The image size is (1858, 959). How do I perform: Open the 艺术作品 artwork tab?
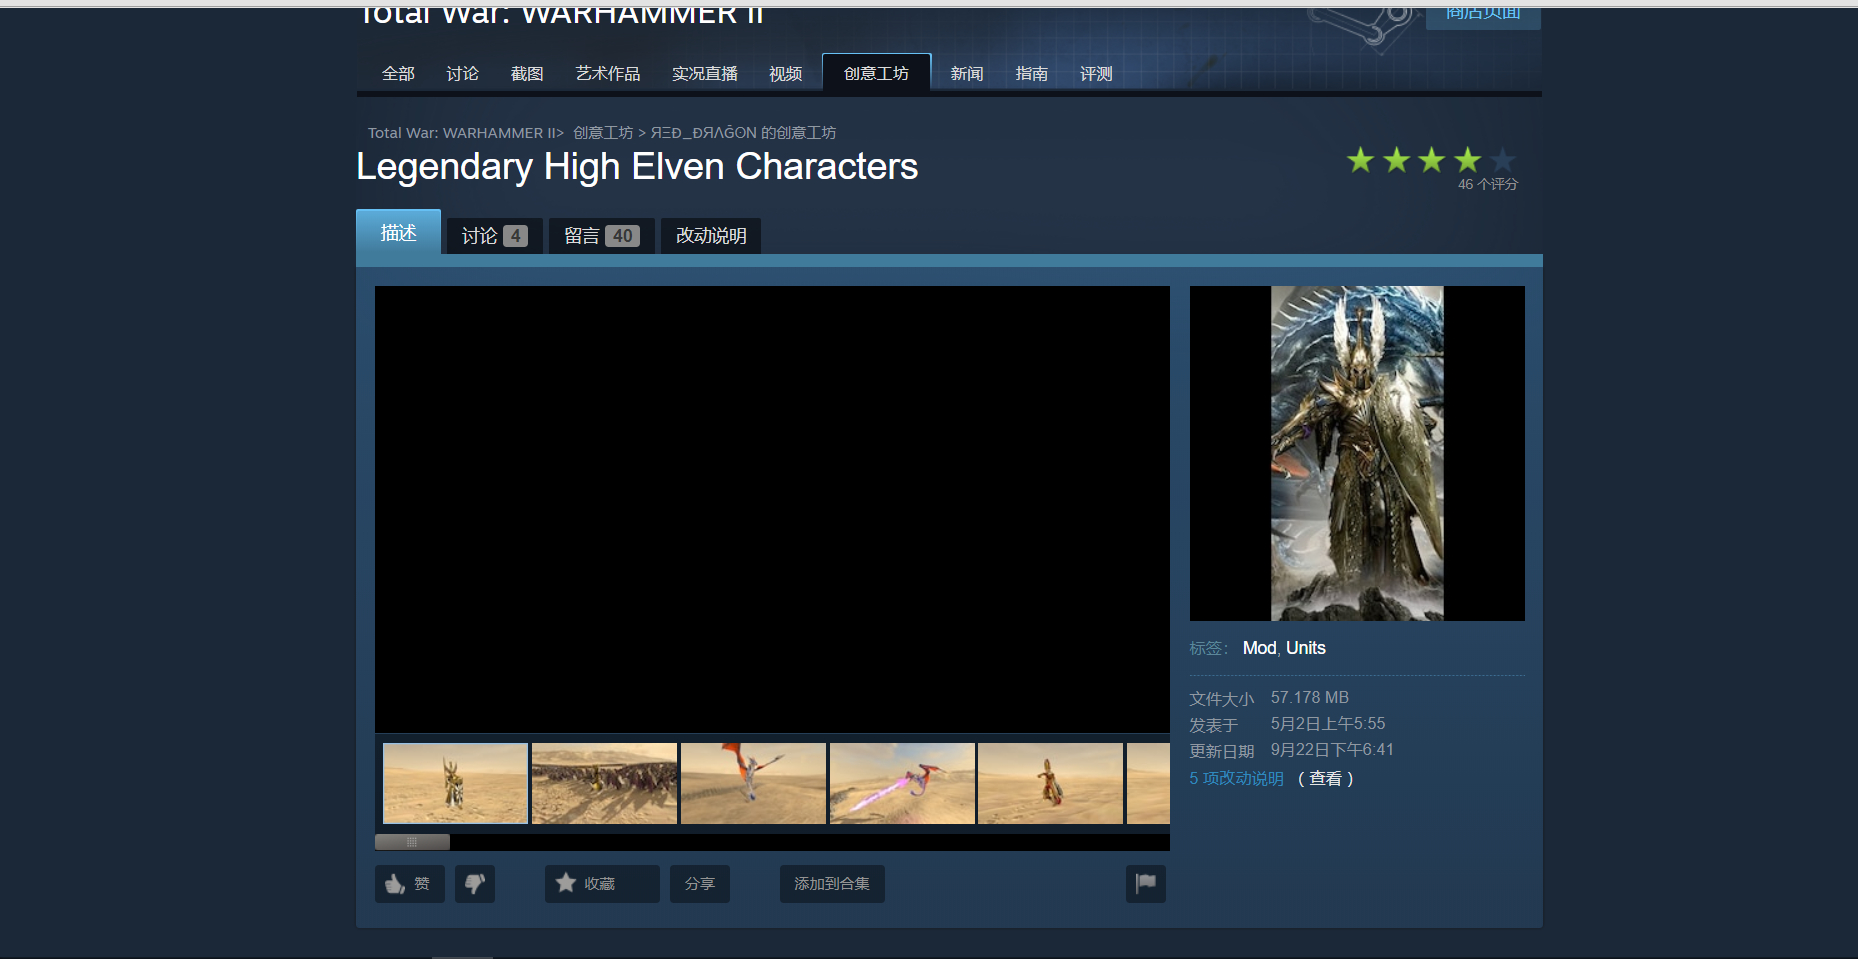[608, 74]
